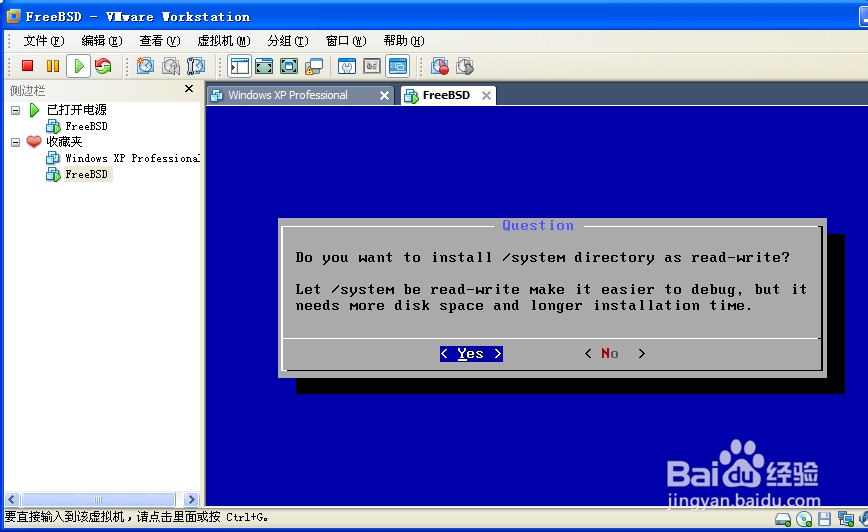868x532 pixels.
Task: Click the green Power On play icon
Action: [x=79, y=66]
